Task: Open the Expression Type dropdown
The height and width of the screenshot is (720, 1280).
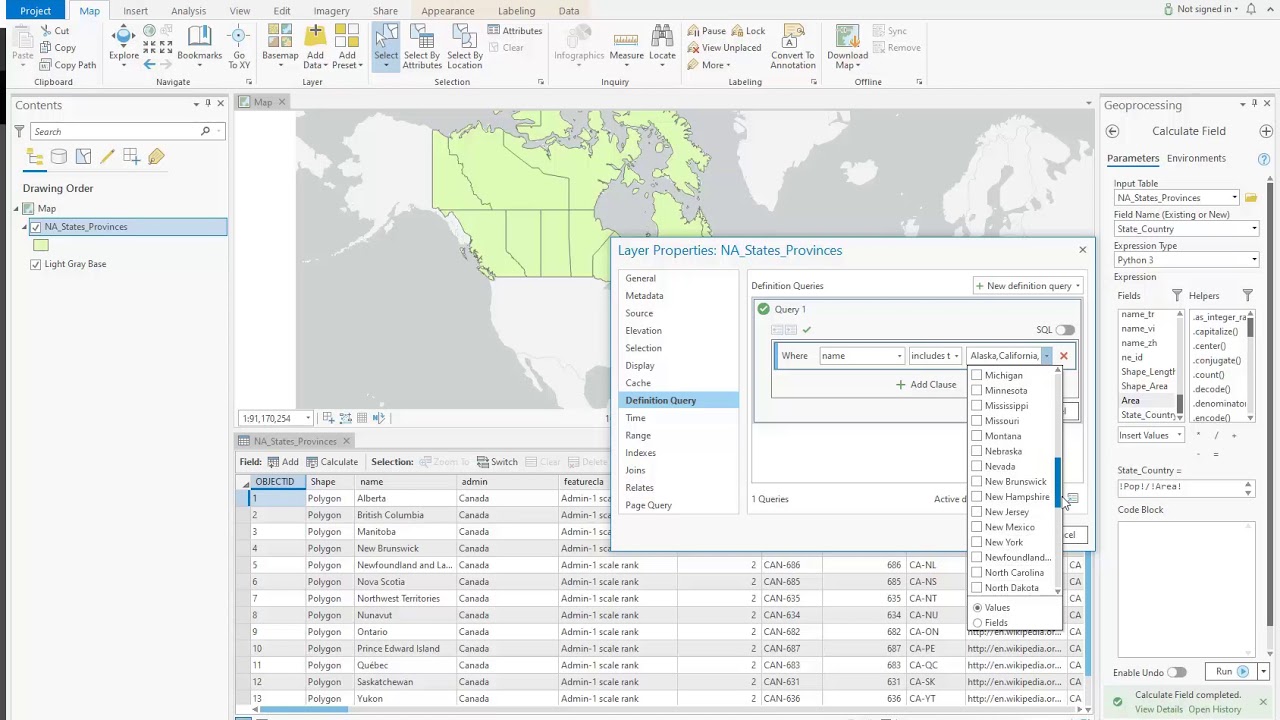Action: (1254, 260)
